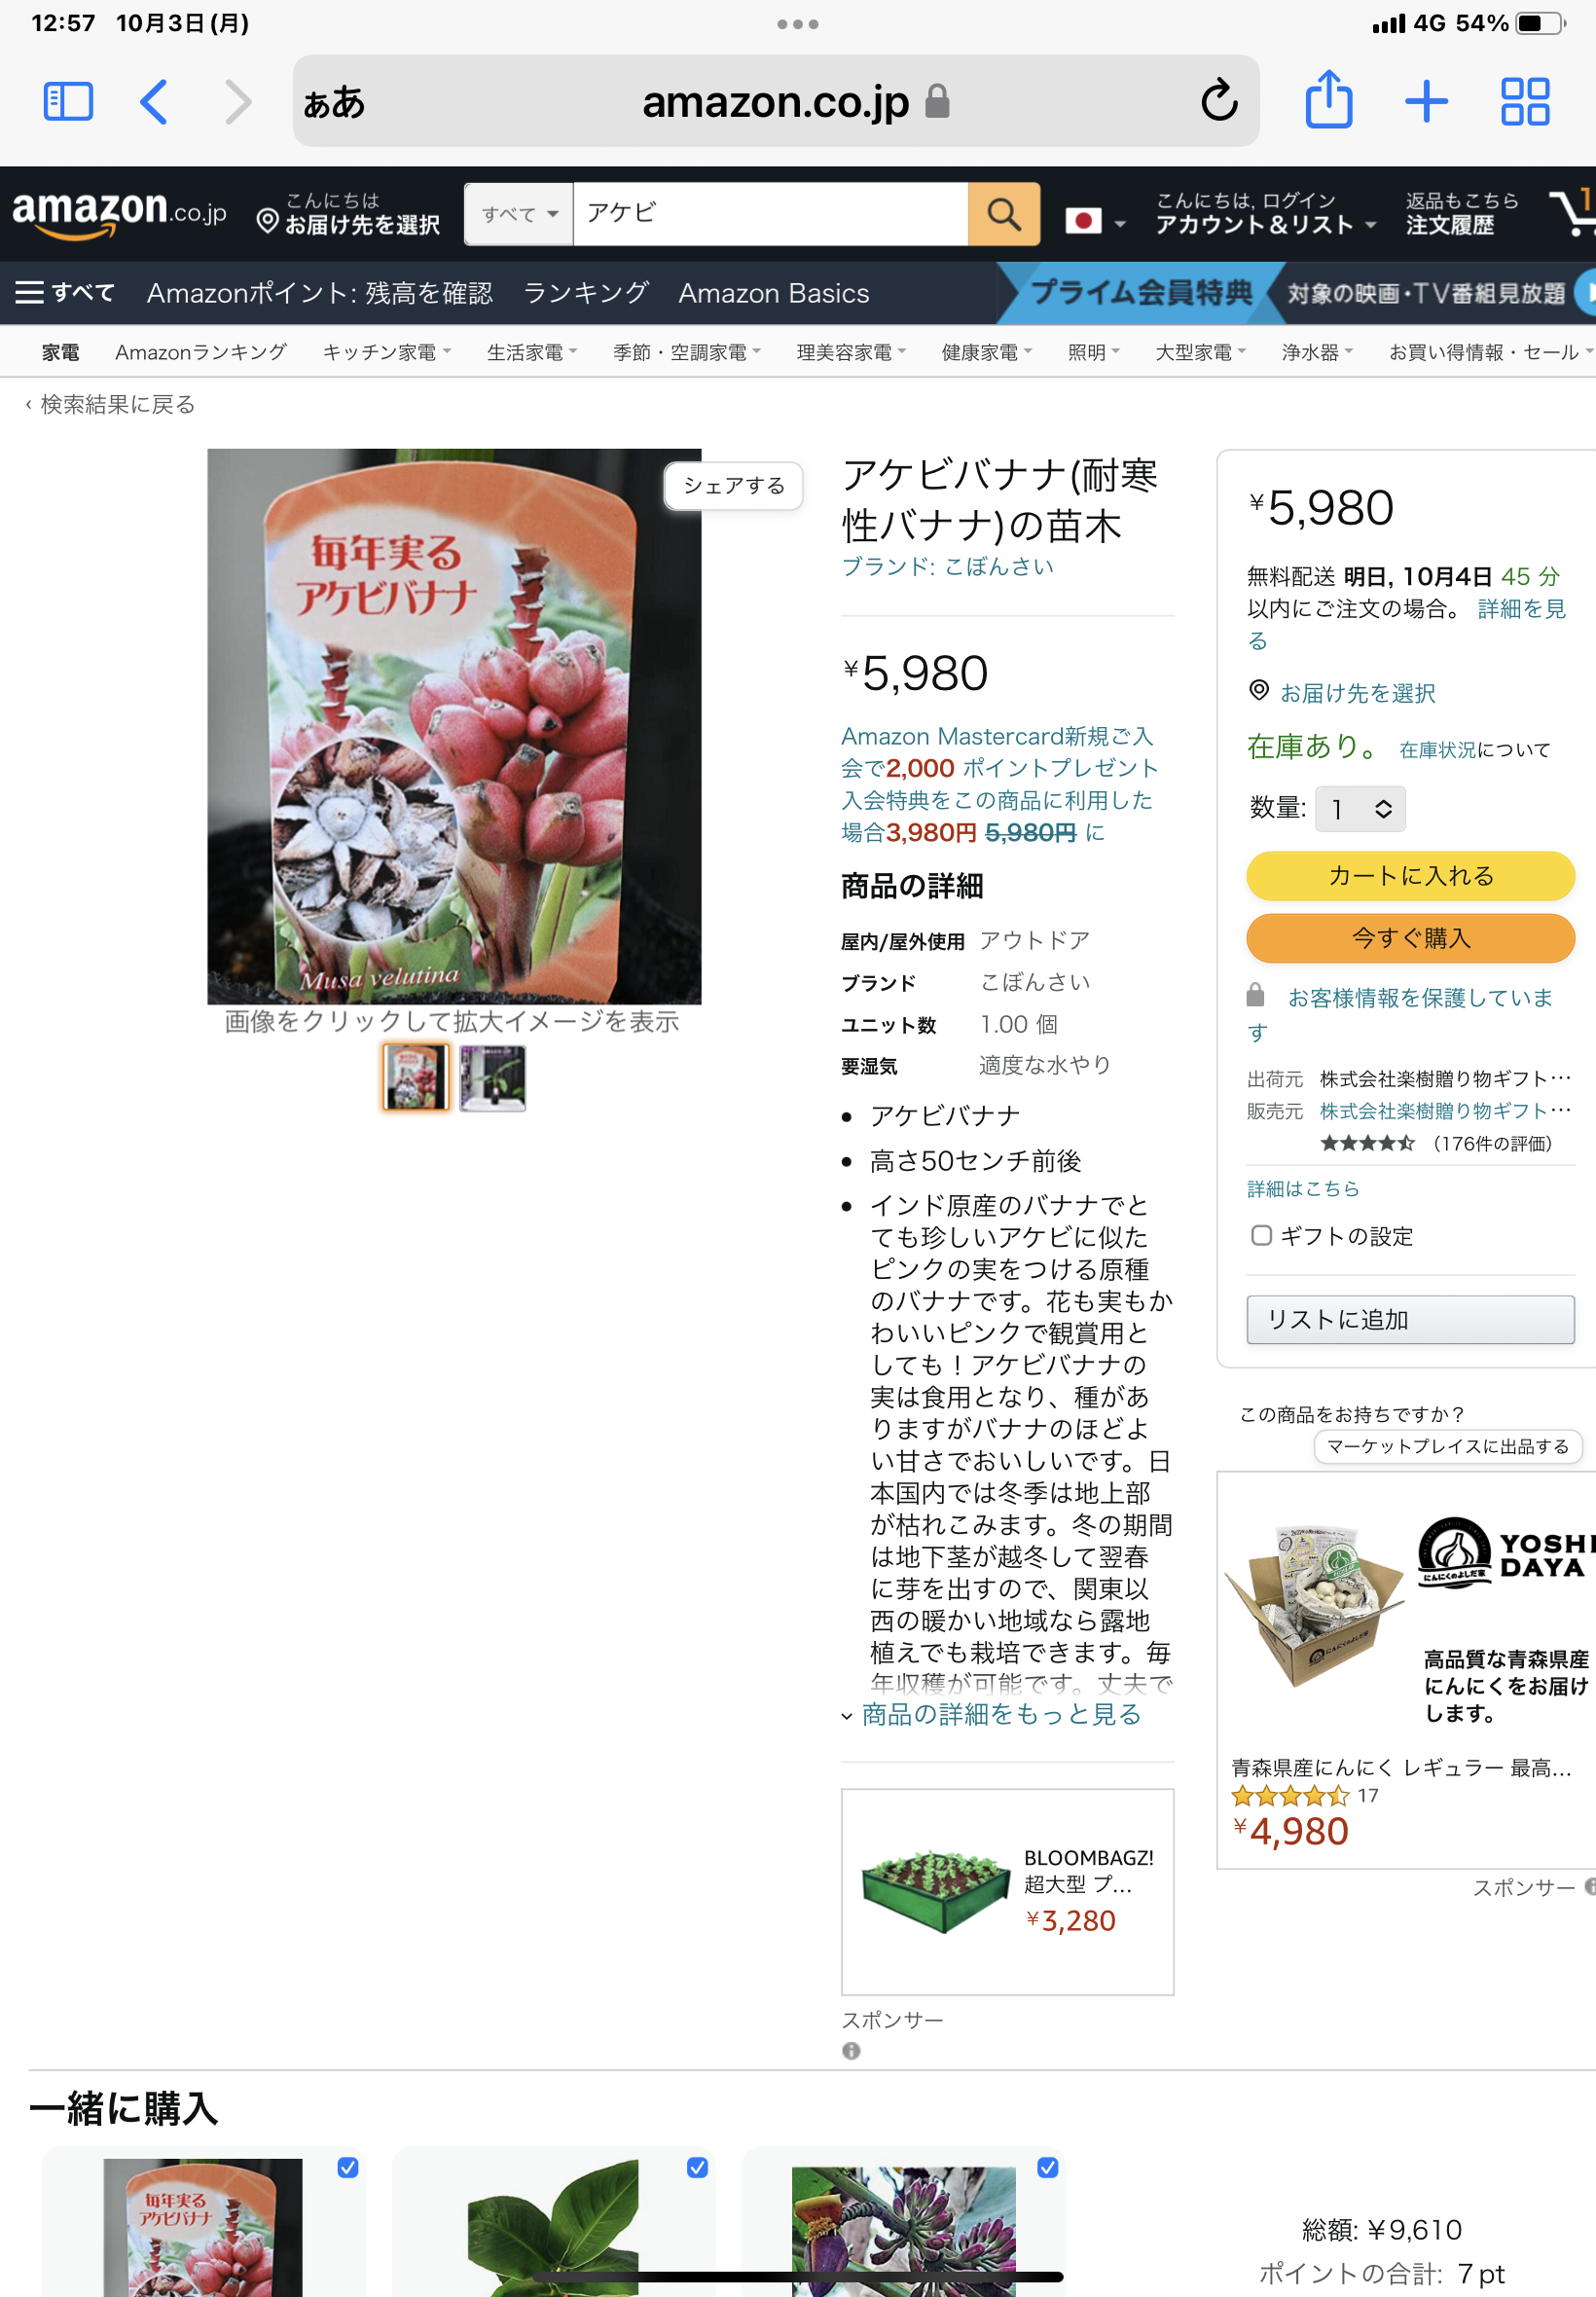This screenshot has width=1596, height=2297.
Task: Reload the page with the refresh icon
Action: coord(1218,100)
